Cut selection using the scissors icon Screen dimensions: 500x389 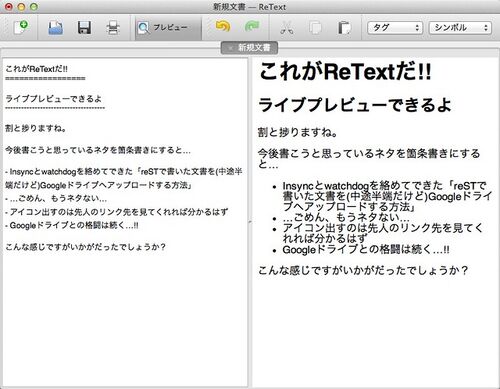click(287, 28)
